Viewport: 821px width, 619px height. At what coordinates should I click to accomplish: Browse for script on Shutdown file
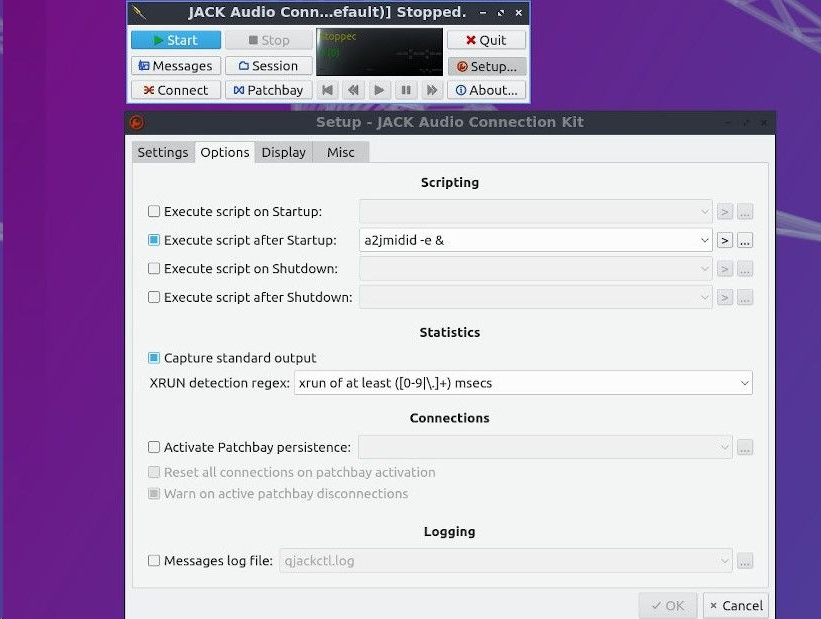tap(745, 269)
